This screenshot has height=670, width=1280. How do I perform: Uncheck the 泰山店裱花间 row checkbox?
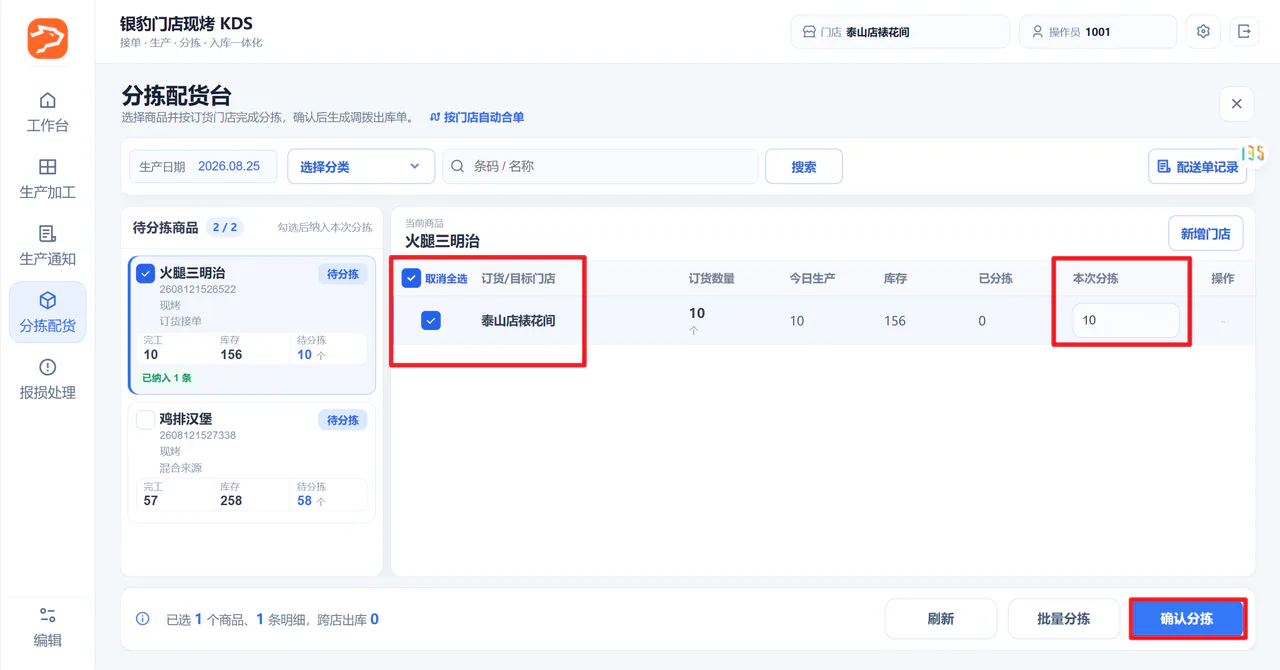point(431,320)
